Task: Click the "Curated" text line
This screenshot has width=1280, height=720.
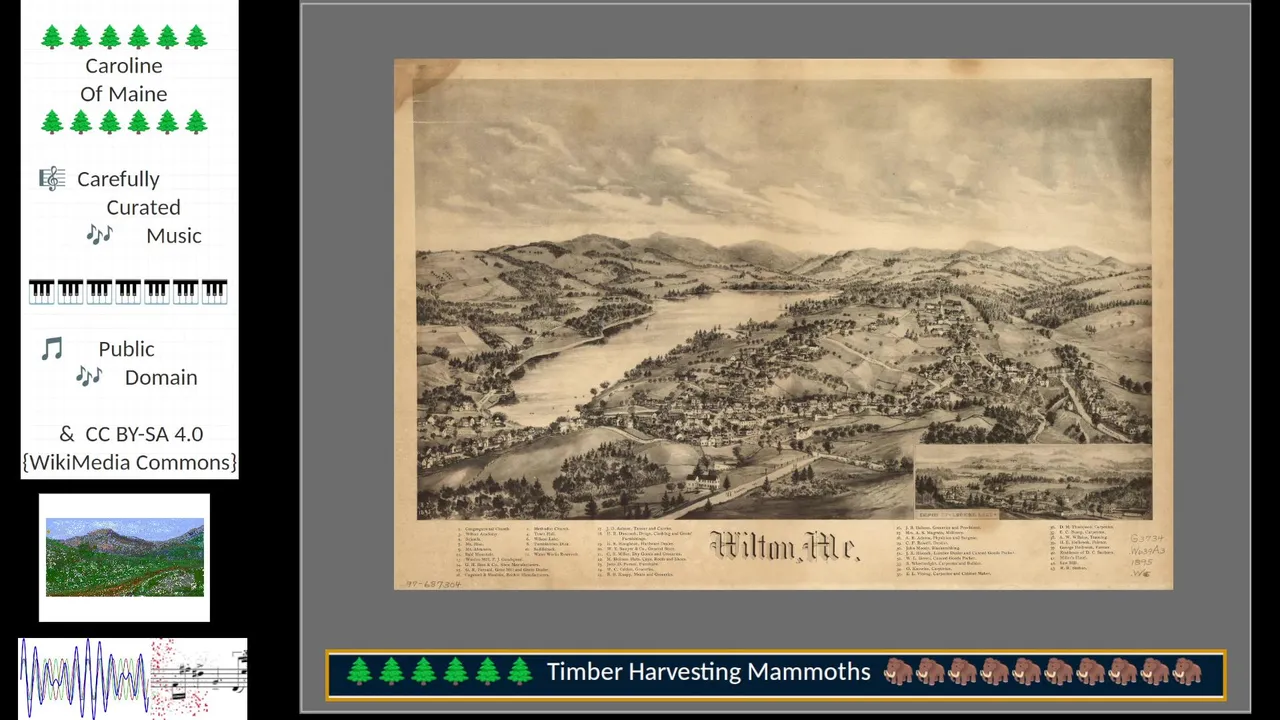Action: tap(144, 207)
